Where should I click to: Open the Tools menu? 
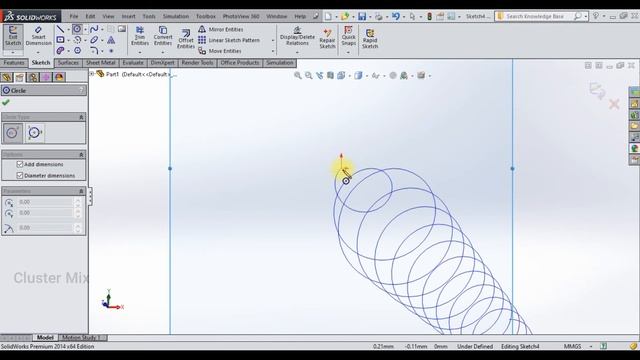[x=149, y=16]
